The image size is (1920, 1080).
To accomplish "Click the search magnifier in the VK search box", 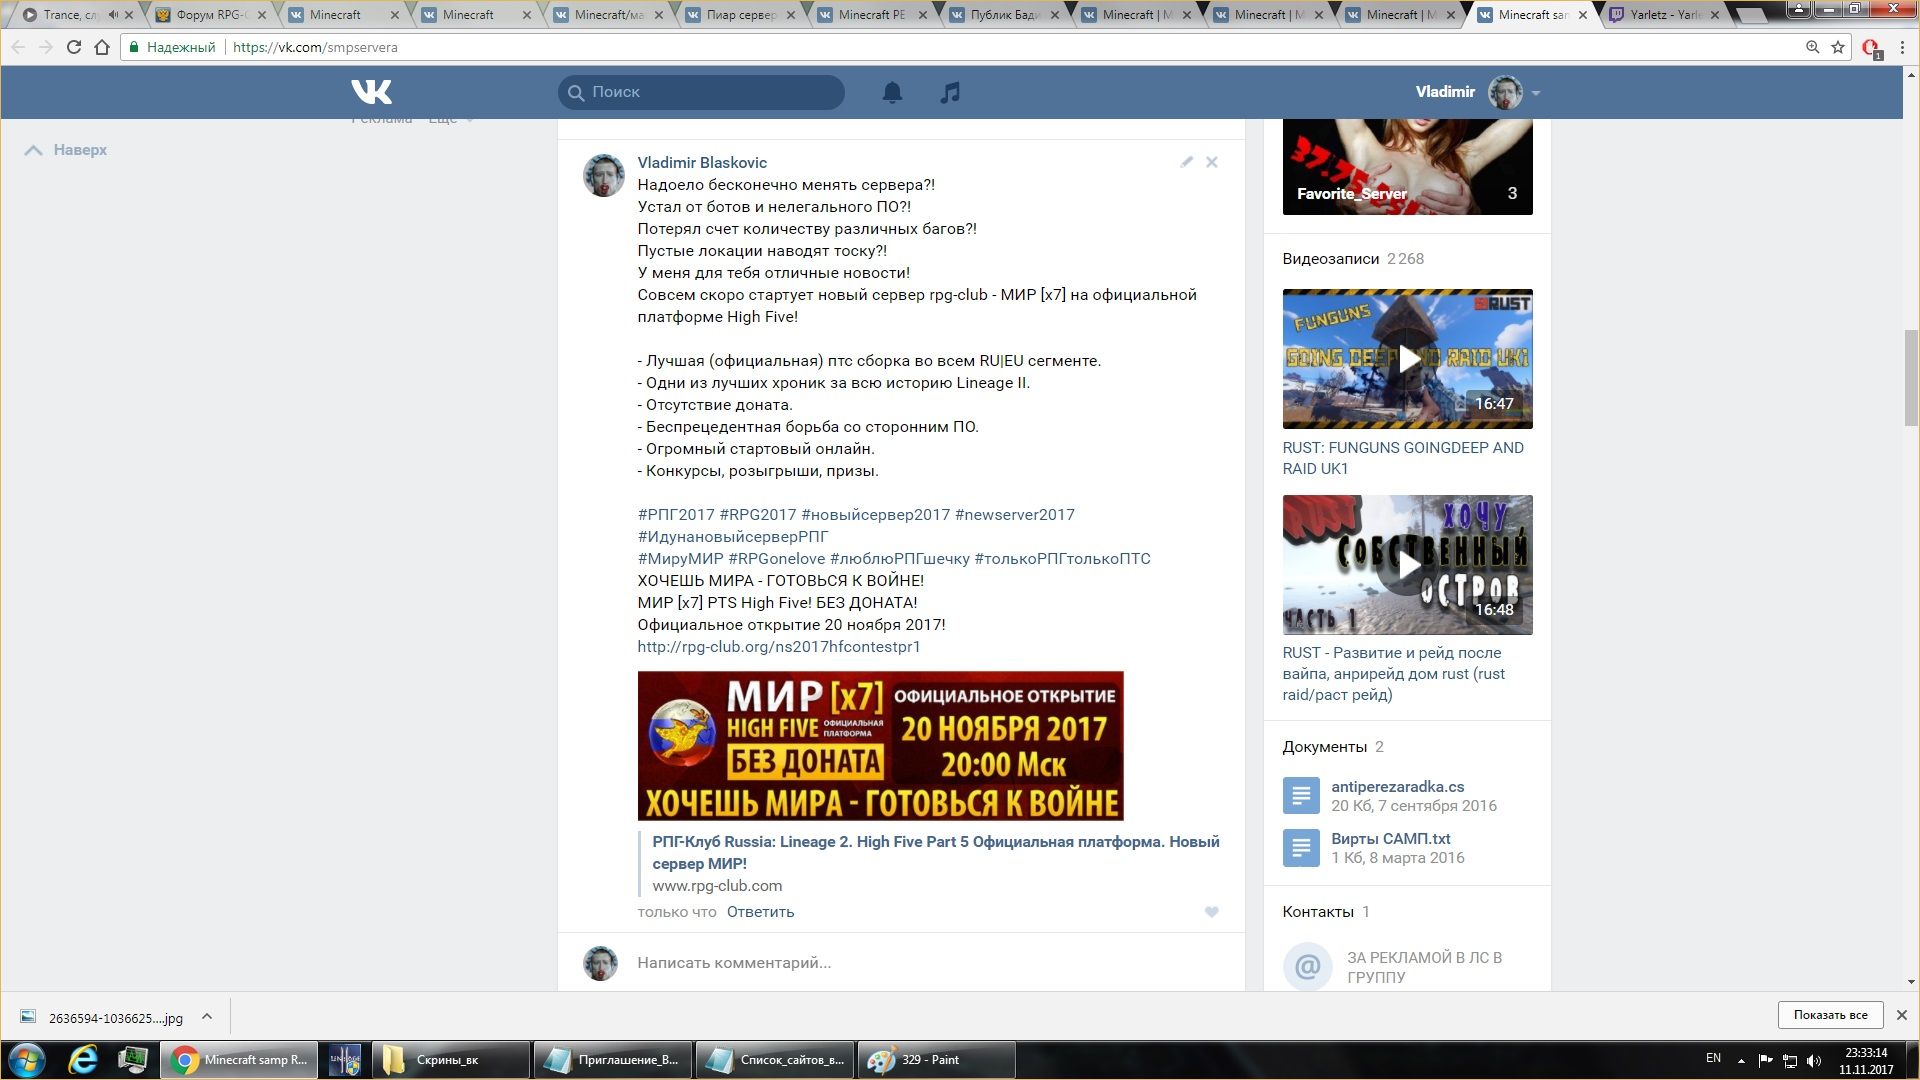I will [x=576, y=92].
